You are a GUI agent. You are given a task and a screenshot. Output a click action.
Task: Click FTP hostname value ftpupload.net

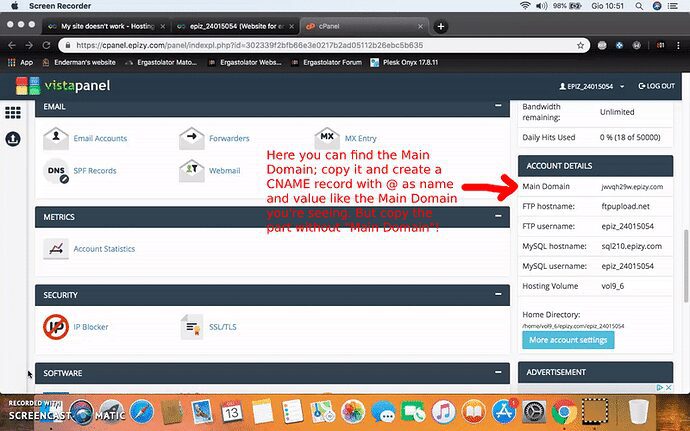coord(625,206)
